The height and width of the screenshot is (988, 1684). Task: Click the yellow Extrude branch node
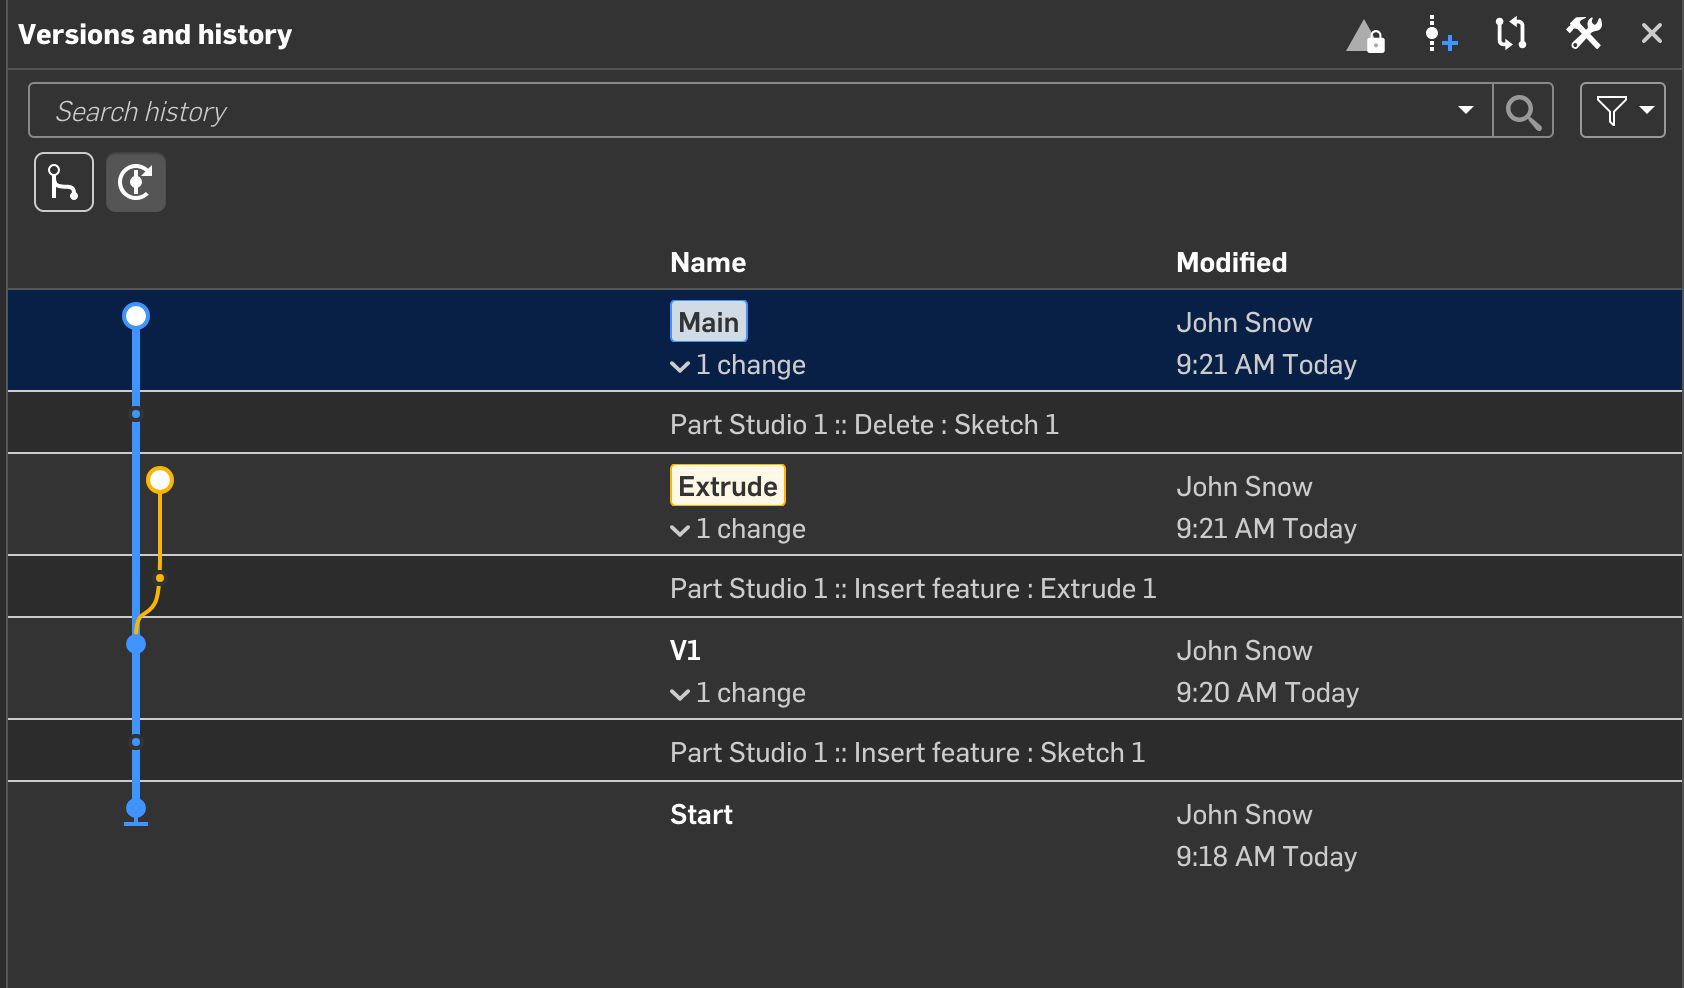pyautogui.click(x=160, y=480)
